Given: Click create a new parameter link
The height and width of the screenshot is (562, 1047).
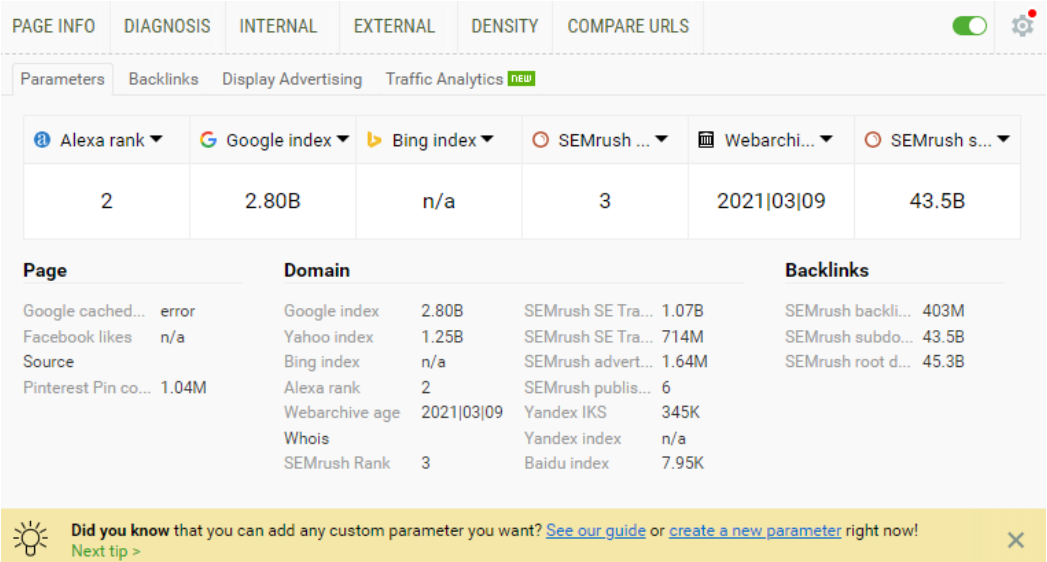Looking at the screenshot, I should pyautogui.click(x=755, y=531).
